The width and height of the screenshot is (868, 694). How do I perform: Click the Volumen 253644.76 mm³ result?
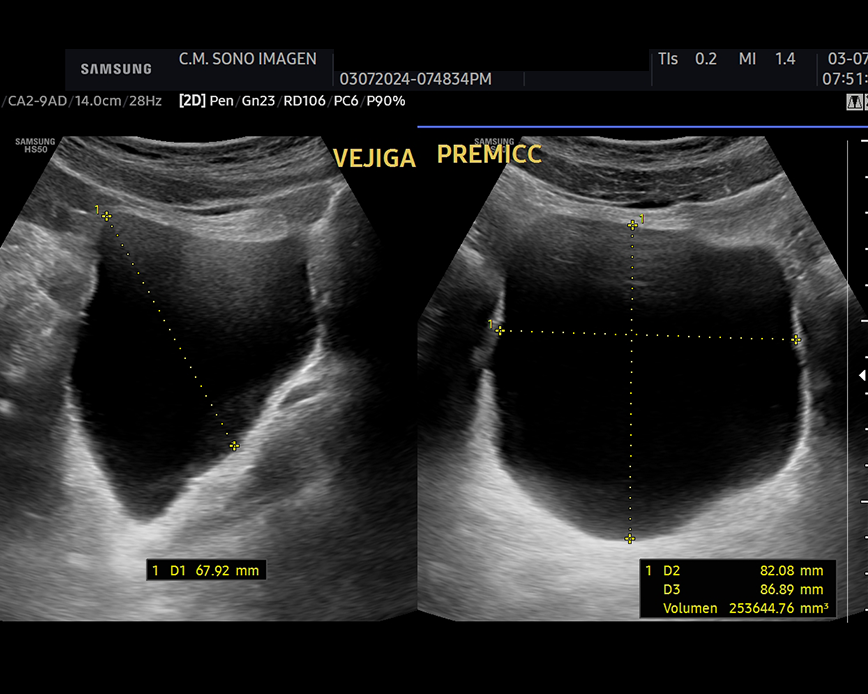738,607
